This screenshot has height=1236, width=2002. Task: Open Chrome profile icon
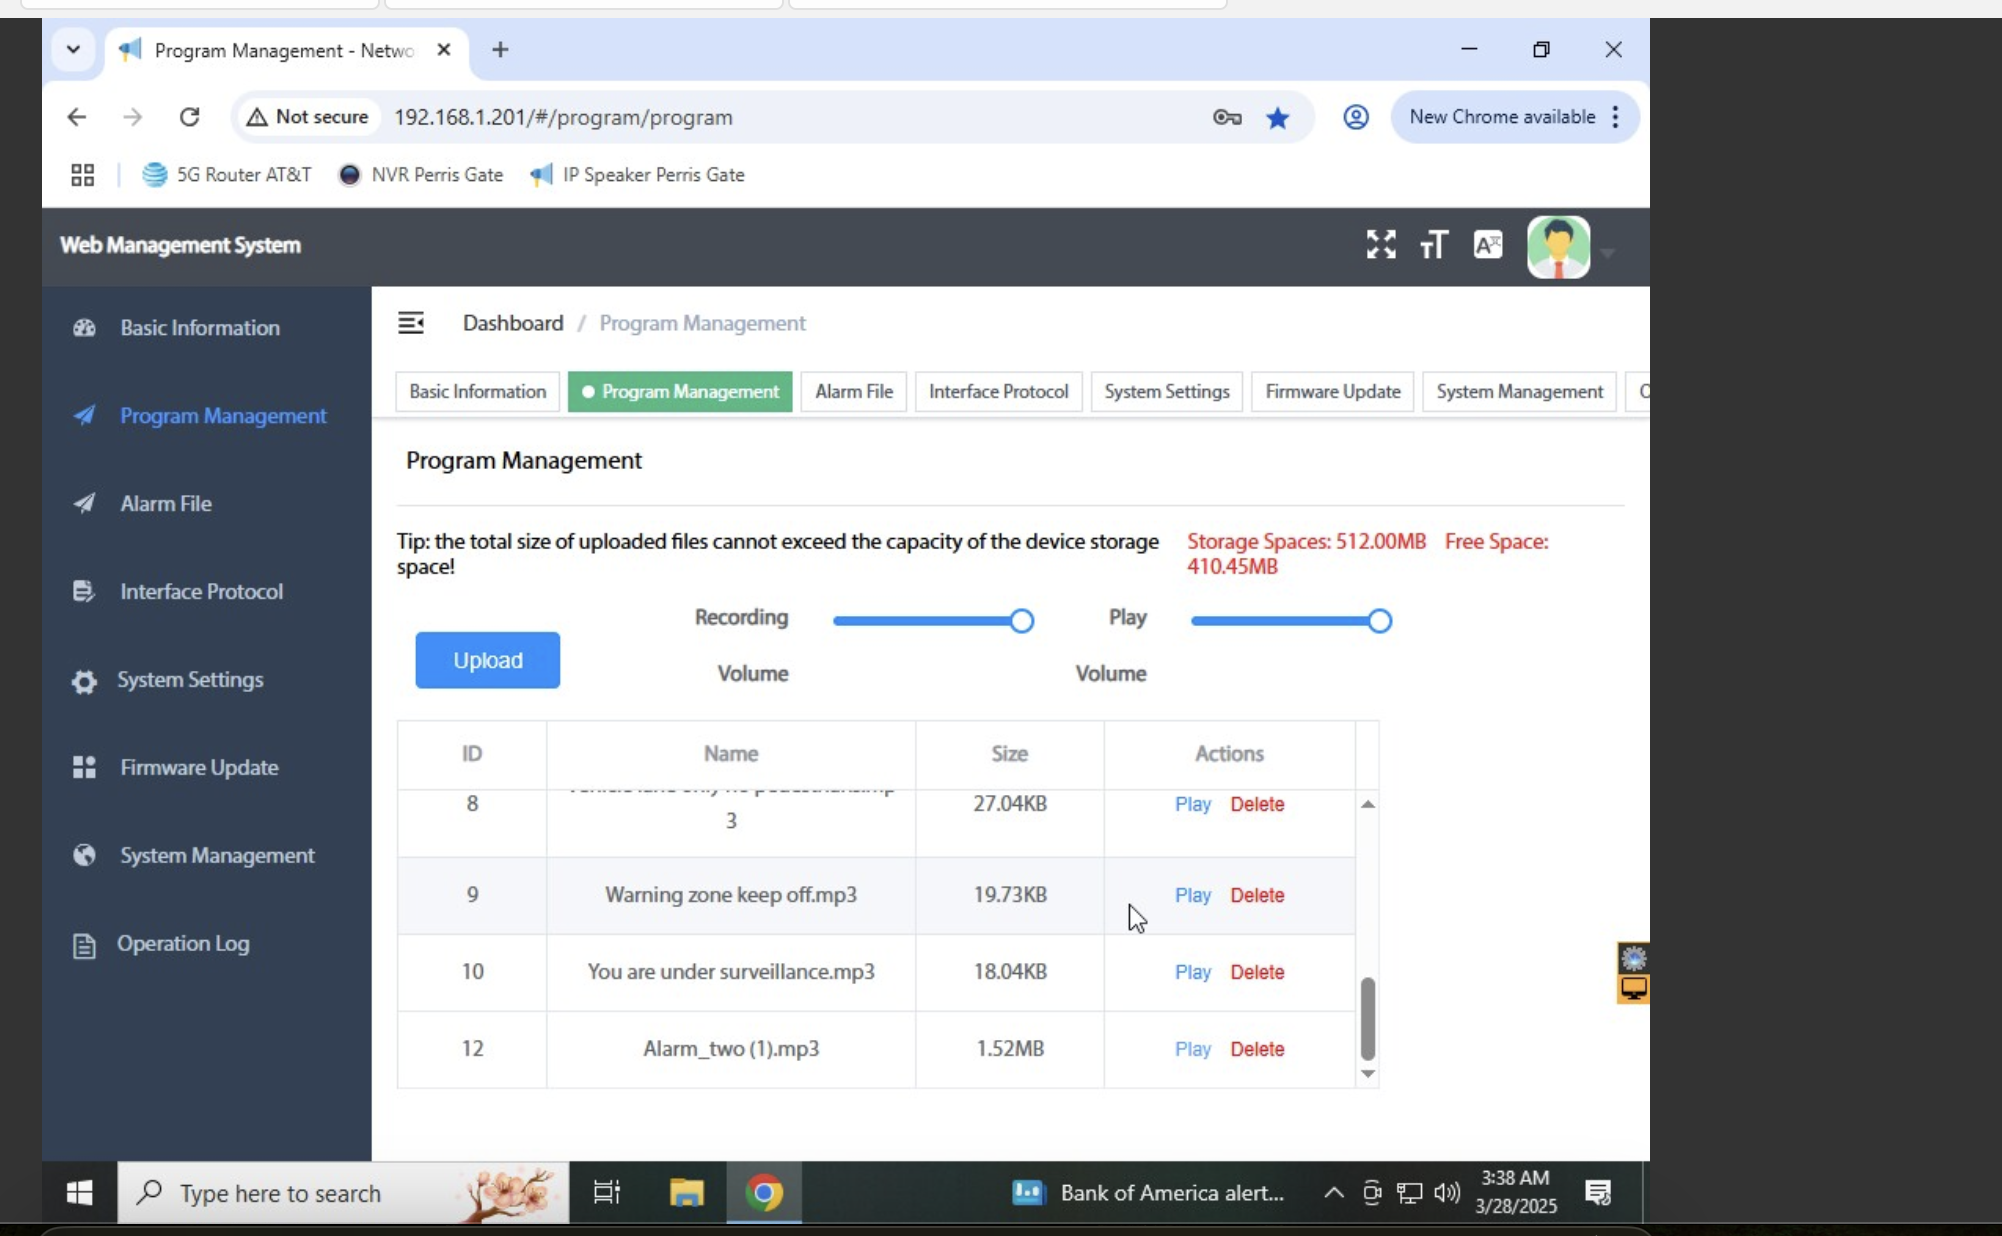1355,118
